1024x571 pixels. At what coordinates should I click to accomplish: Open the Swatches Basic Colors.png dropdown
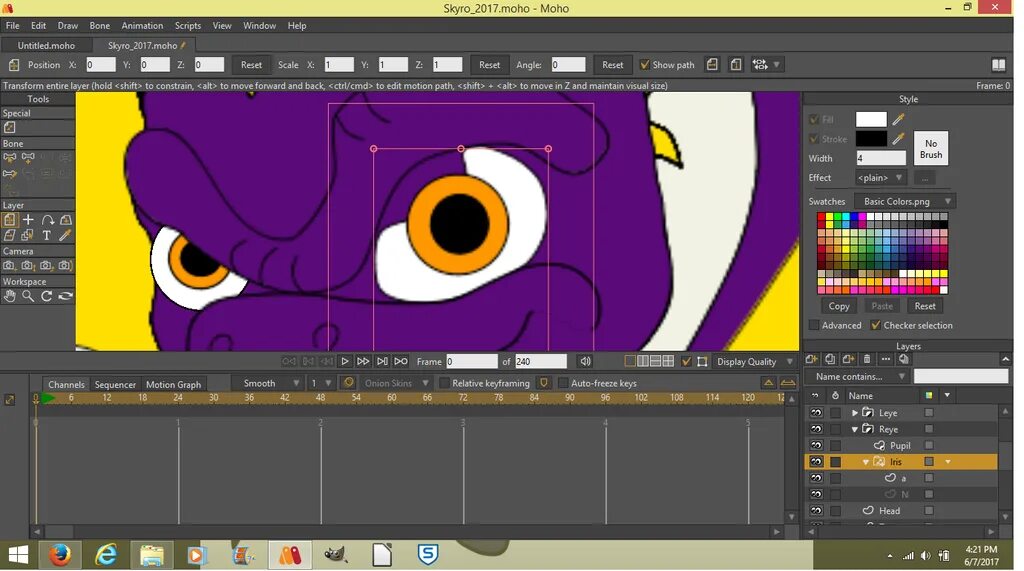point(904,201)
